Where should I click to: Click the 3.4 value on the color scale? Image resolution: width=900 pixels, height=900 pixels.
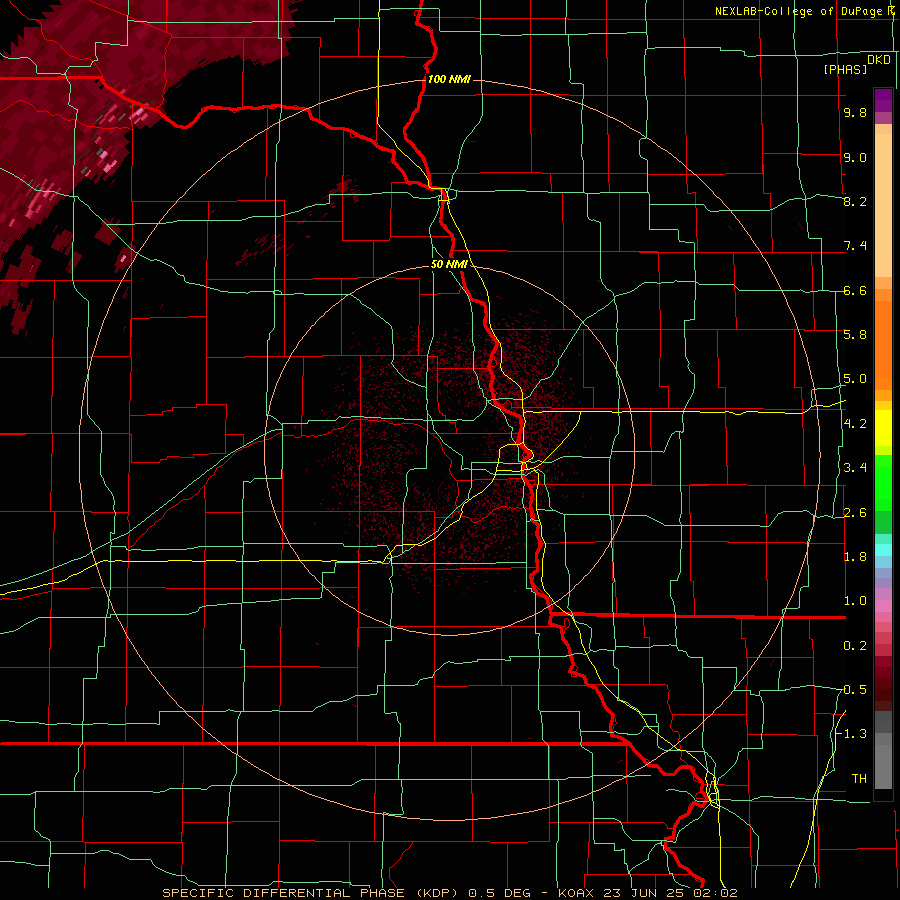(855, 468)
